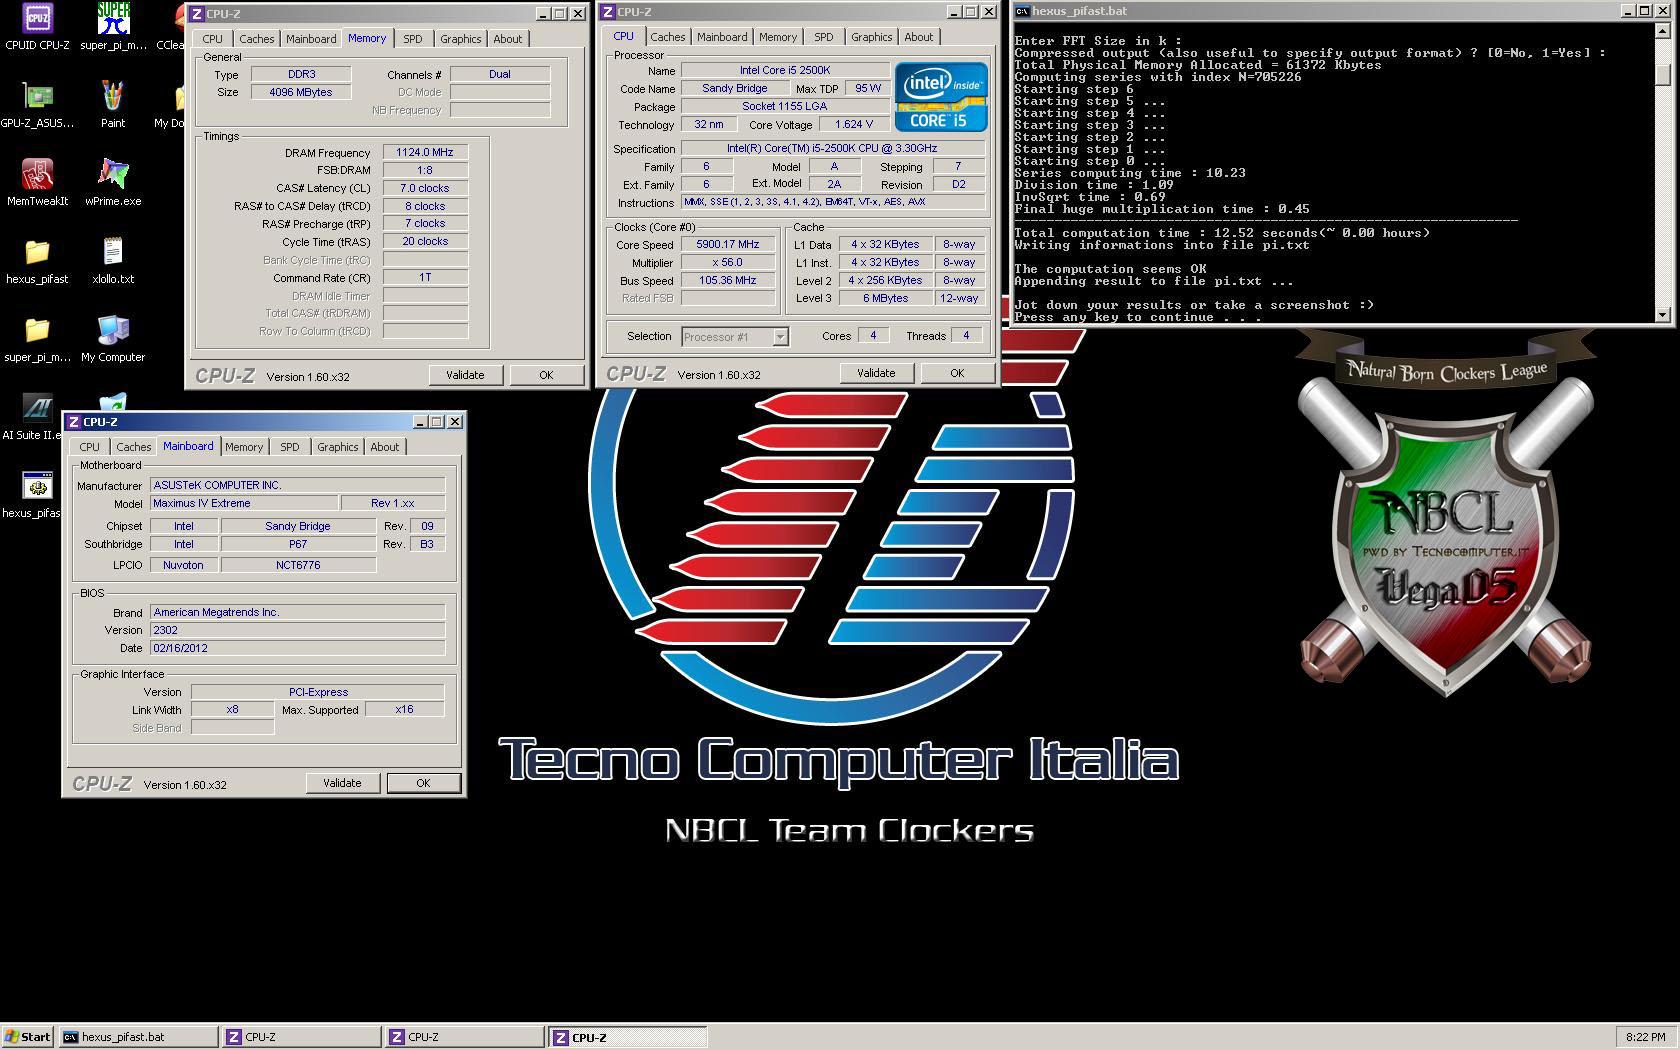Viewport: 1680px width, 1050px height.
Task: Click the console scrollbar down arrow
Action: pyautogui.click(x=1663, y=315)
